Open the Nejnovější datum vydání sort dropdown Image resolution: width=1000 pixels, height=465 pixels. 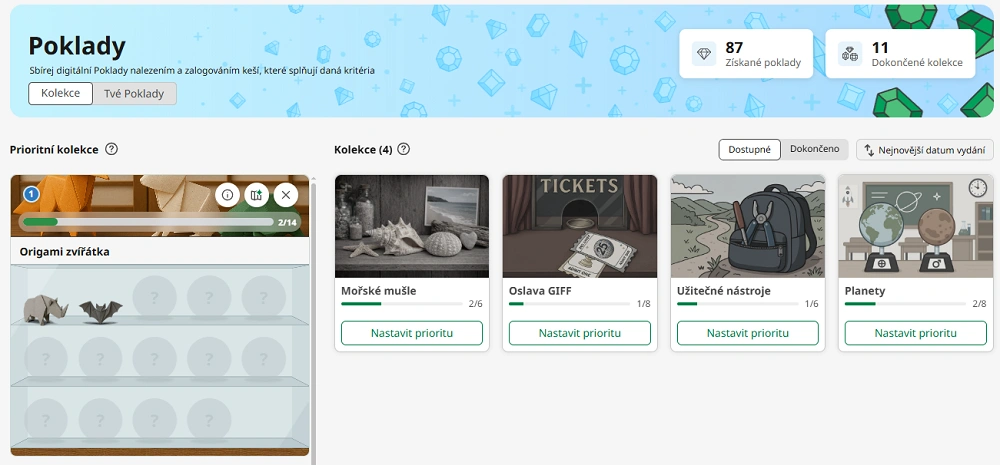[x=925, y=150]
